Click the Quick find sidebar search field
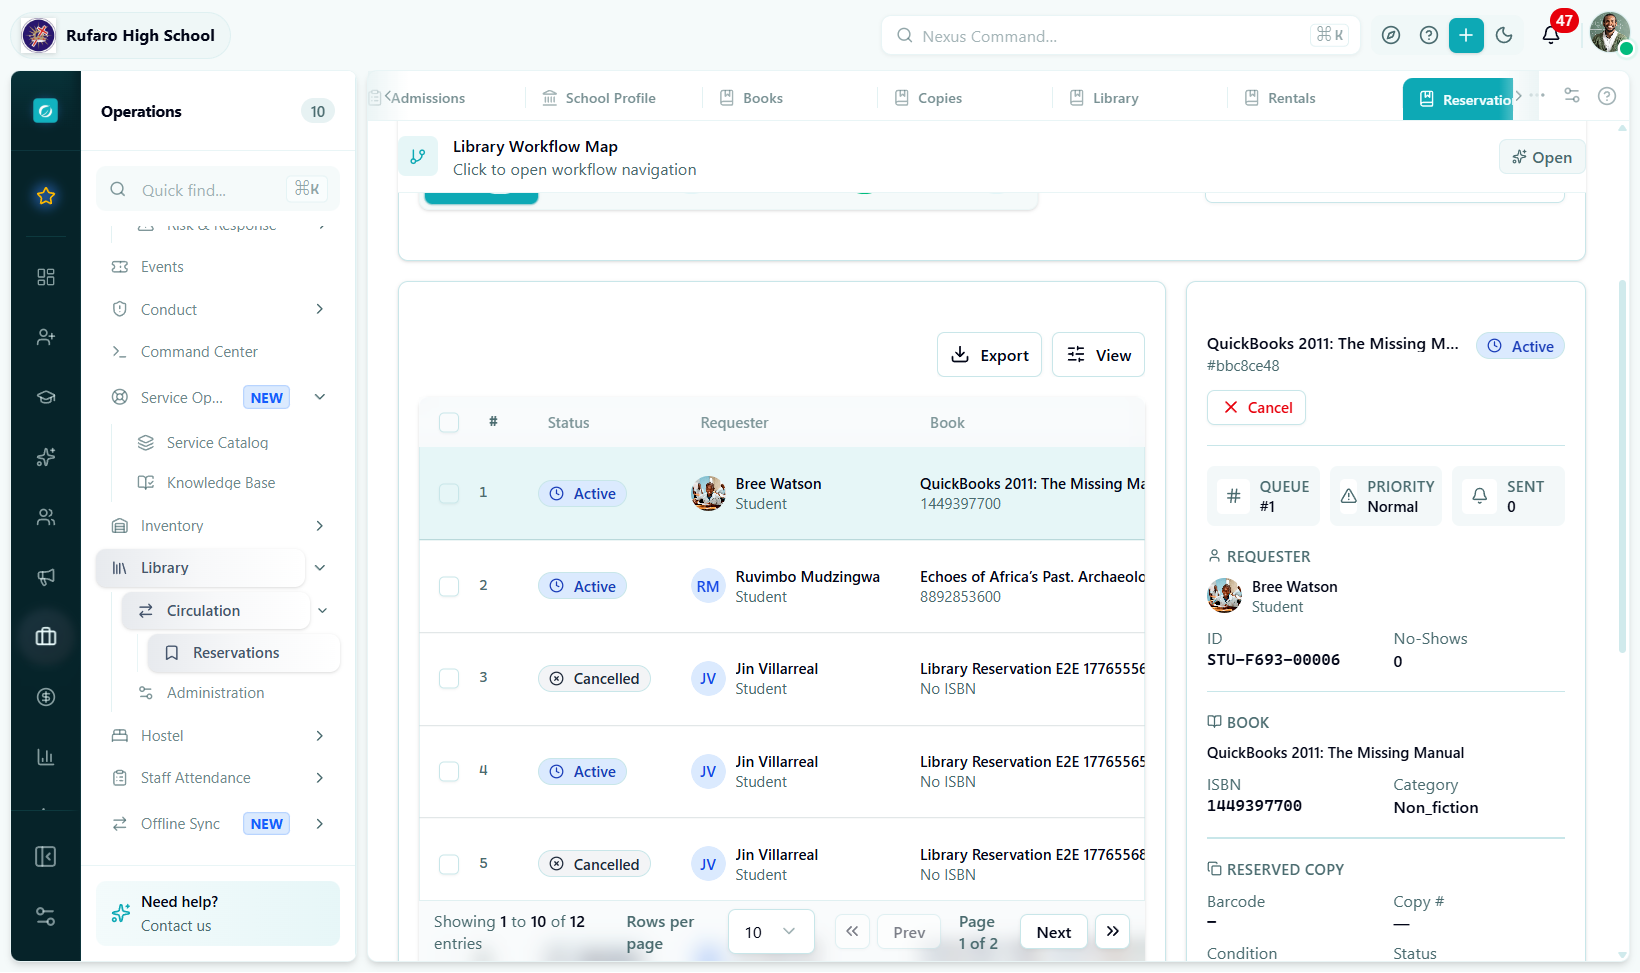The width and height of the screenshot is (1640, 973). pos(218,189)
